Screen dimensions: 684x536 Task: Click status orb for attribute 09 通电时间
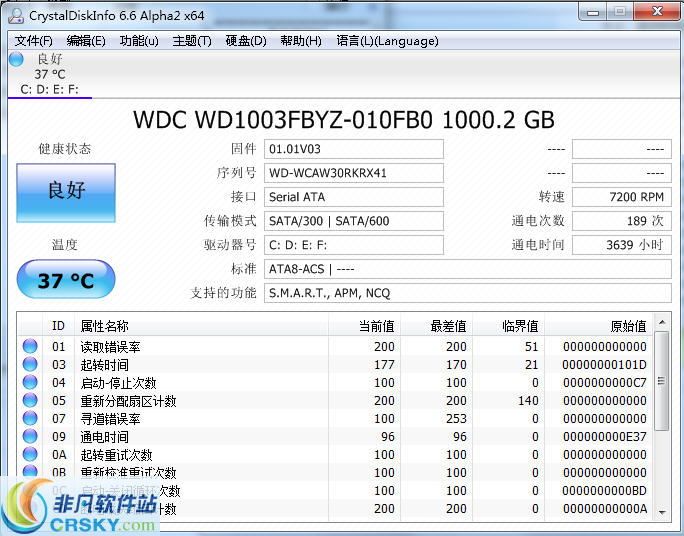[30, 436]
